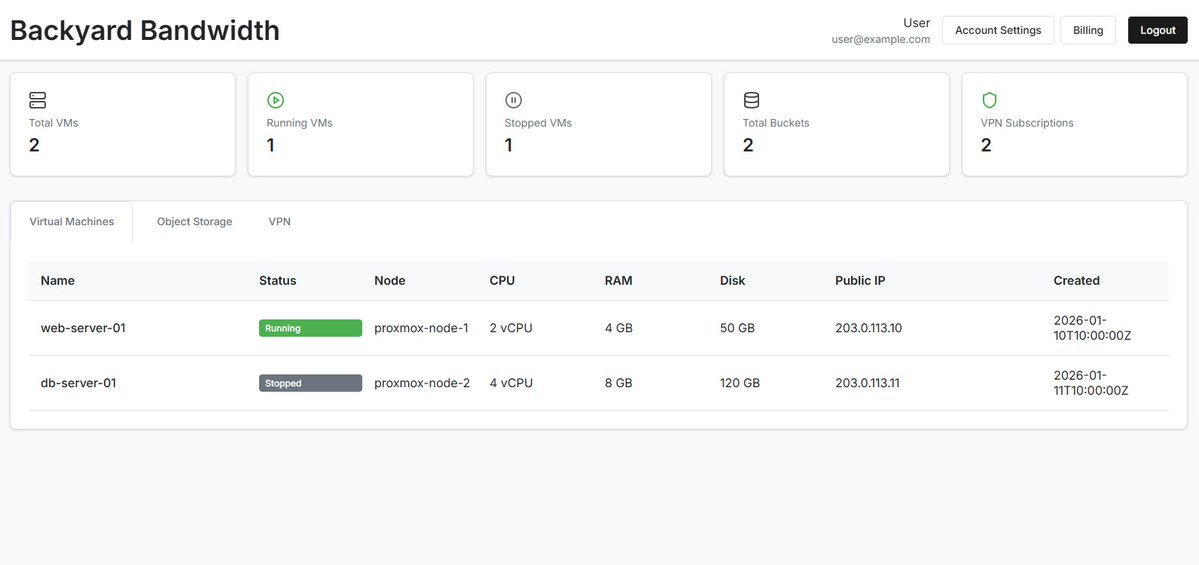Click the Stopped VMs label
This screenshot has height=565, width=1199.
[x=538, y=123]
